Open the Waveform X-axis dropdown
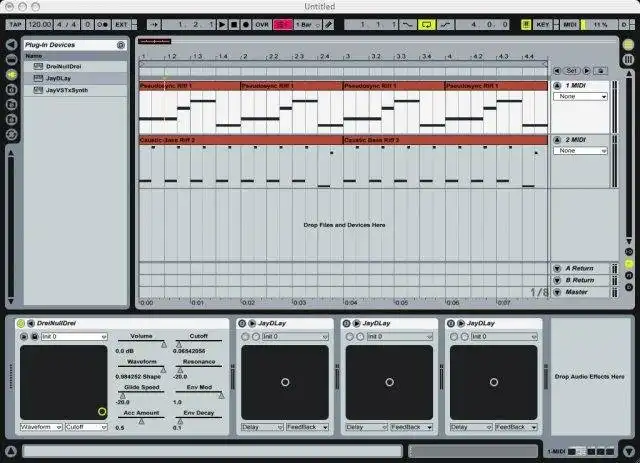Image resolution: width=640 pixels, height=463 pixels. [x=41, y=427]
